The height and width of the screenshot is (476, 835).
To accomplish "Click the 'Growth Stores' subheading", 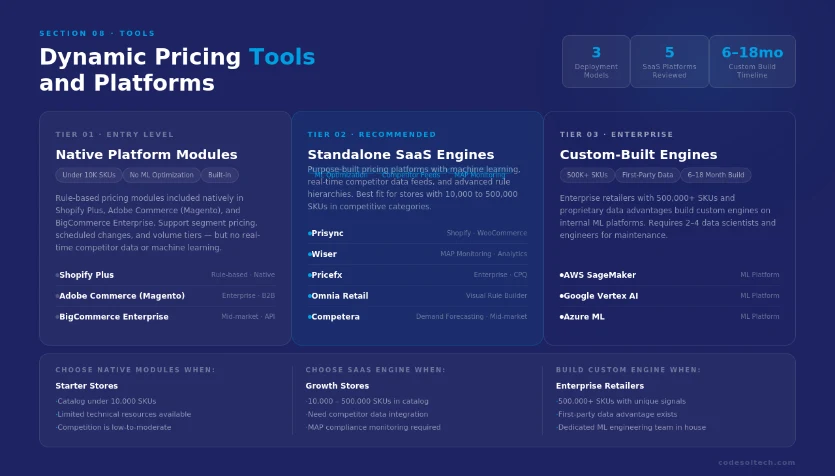I will pyautogui.click(x=337, y=385).
